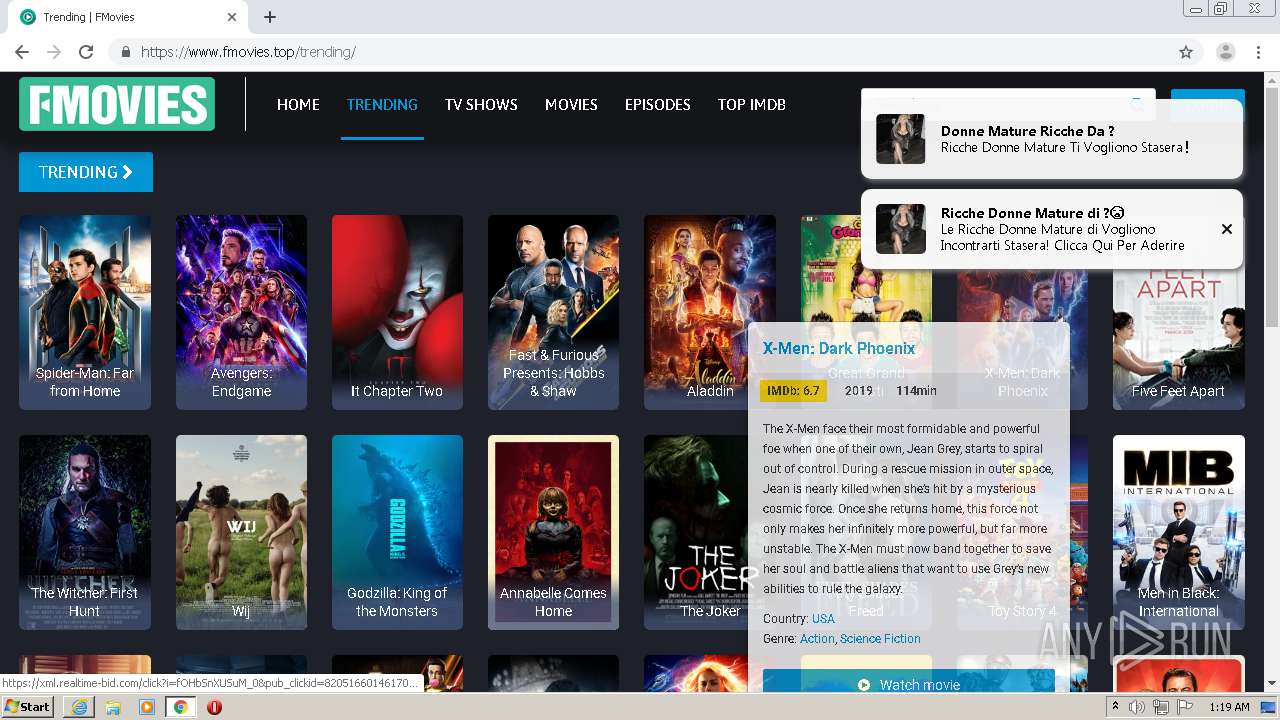The height and width of the screenshot is (720, 1280).
Task: Open MOVIES nav item
Action: click(x=571, y=104)
